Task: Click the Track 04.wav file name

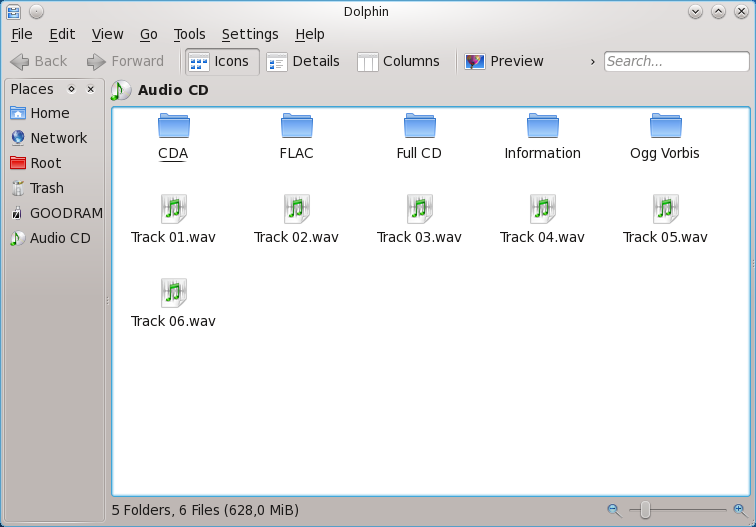Action: click(x=542, y=237)
